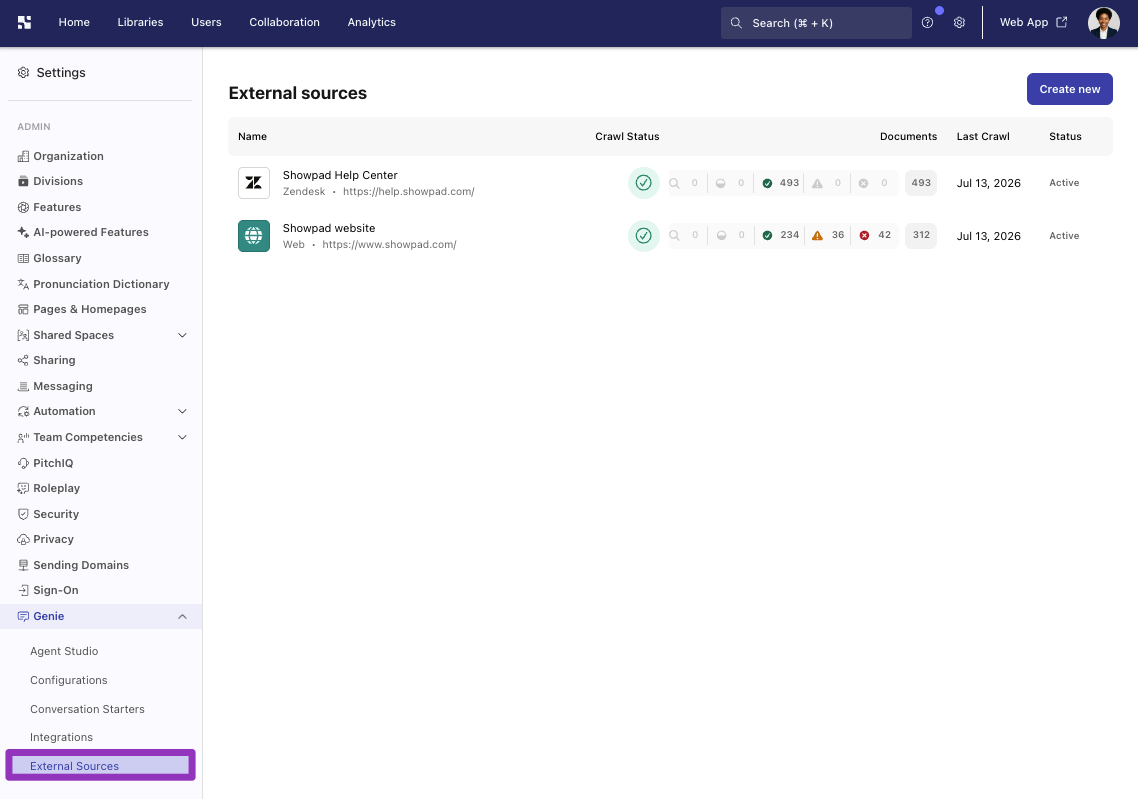Click the crawl complete checkmark for Showpad website
Viewport: 1138px width, 799px height.
643,236
